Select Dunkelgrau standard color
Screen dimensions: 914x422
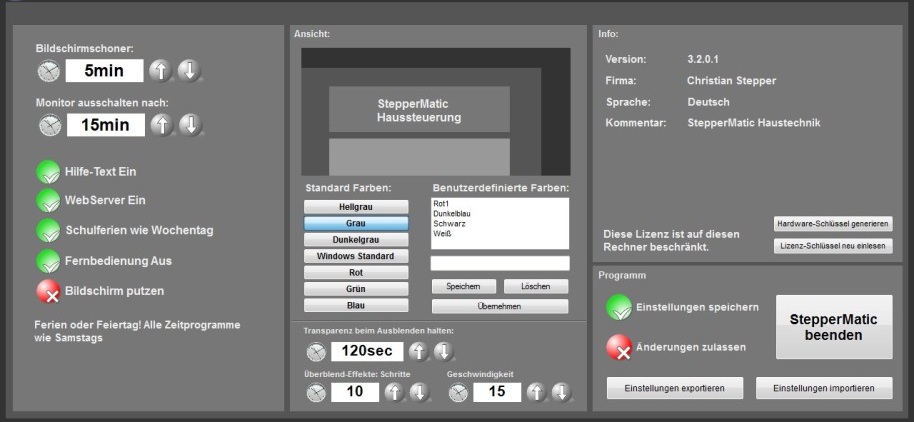[356, 240]
